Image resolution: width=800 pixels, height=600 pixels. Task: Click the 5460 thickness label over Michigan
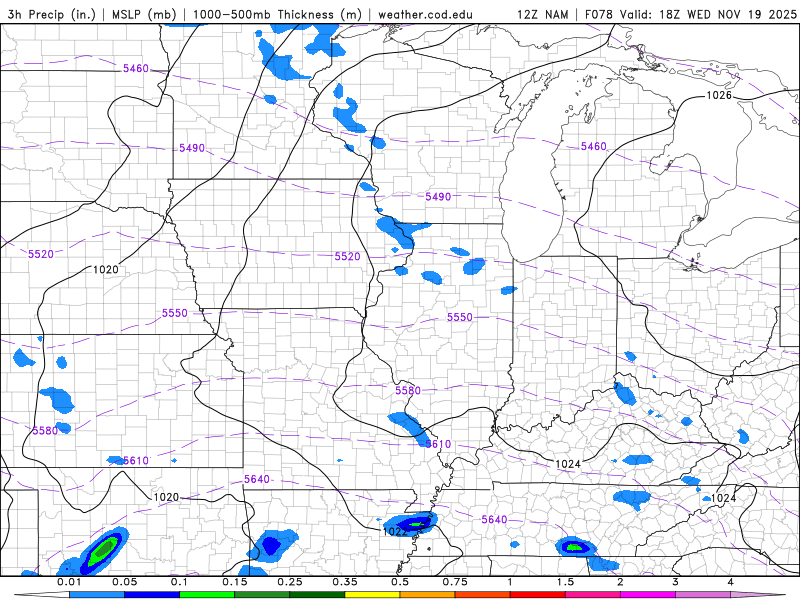click(x=594, y=146)
